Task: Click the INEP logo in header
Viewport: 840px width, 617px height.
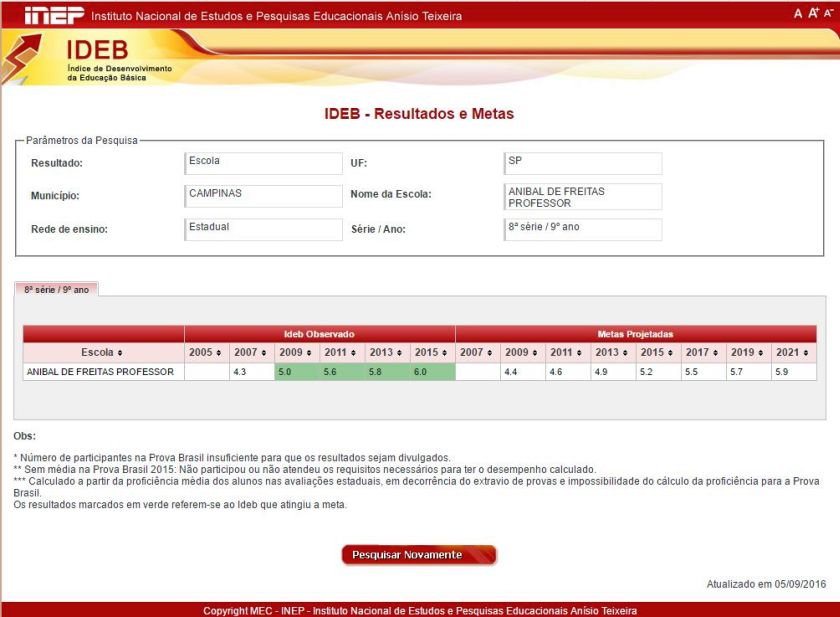Action: click(54, 16)
